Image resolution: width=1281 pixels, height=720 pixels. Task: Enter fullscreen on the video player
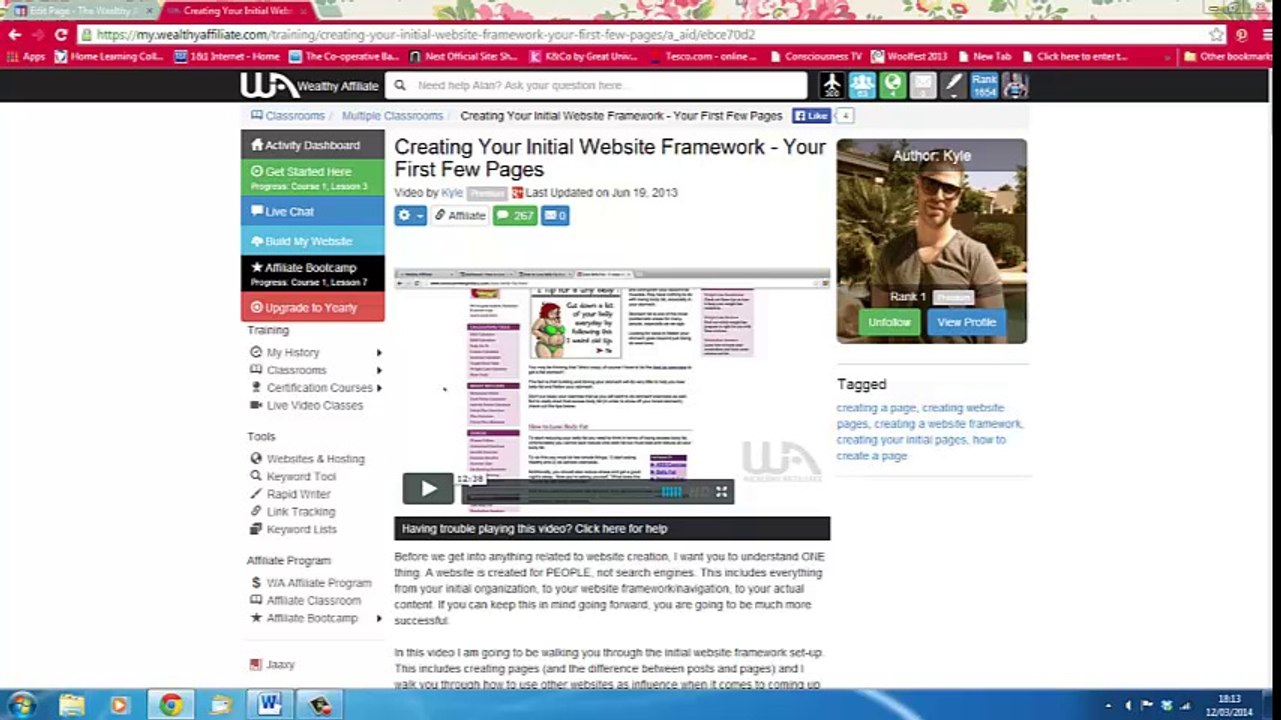(721, 492)
